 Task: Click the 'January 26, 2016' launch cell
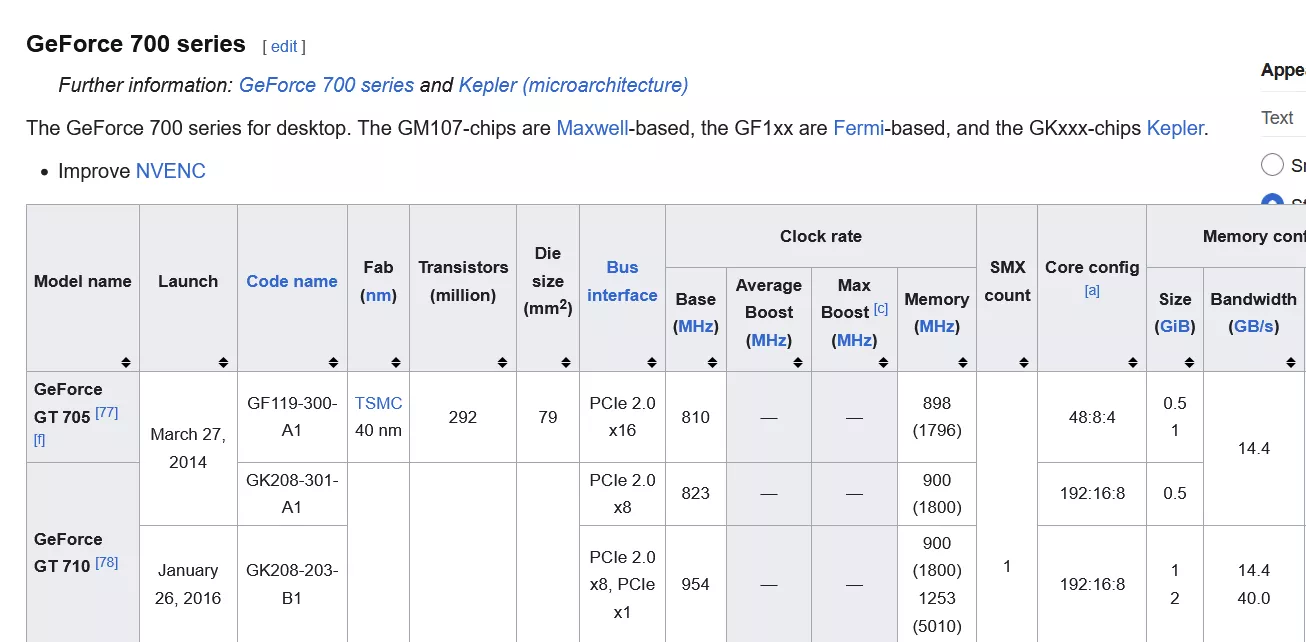(188, 584)
